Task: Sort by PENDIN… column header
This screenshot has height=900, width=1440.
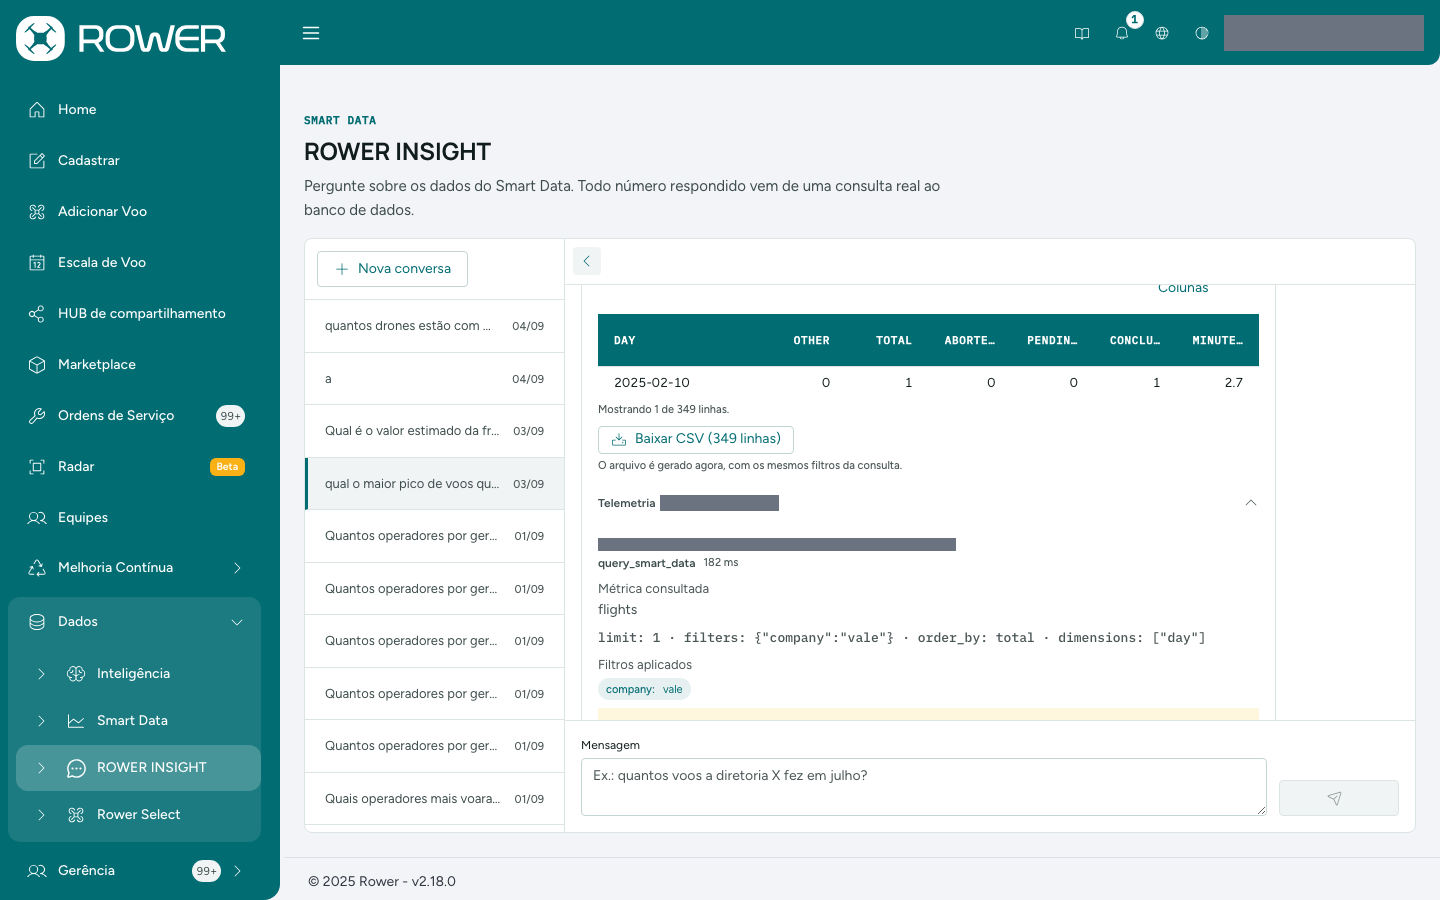Action: [x=1052, y=340]
